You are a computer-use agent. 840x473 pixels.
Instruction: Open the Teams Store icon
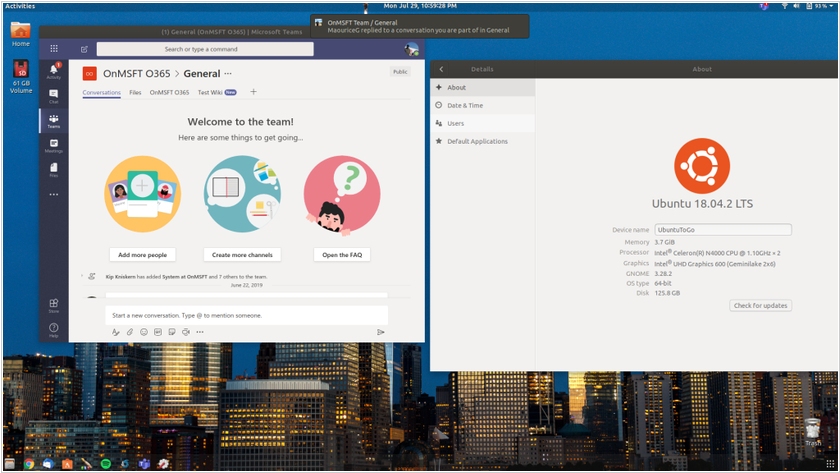click(x=53, y=305)
